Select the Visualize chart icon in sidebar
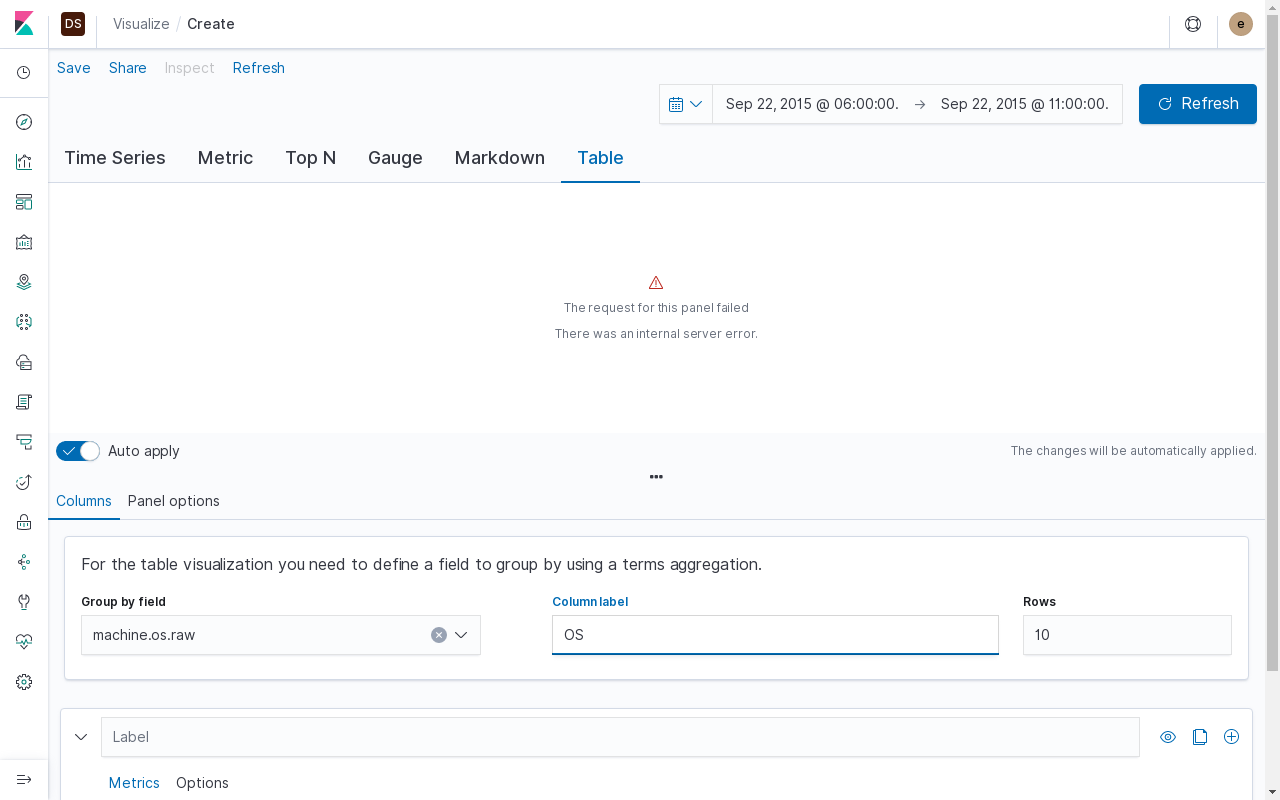Screen dimensions: 1280x800 [x=23, y=162]
